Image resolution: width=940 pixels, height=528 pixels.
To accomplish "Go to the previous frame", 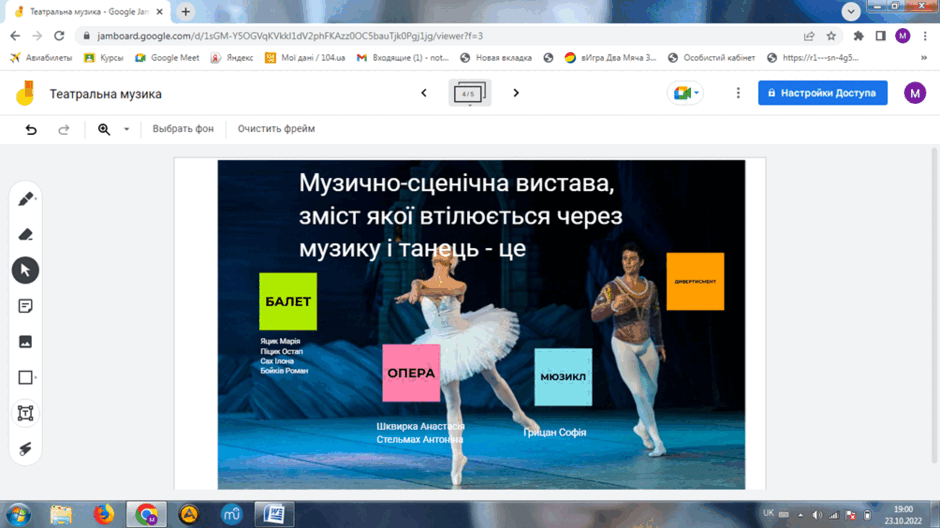I will (424, 93).
